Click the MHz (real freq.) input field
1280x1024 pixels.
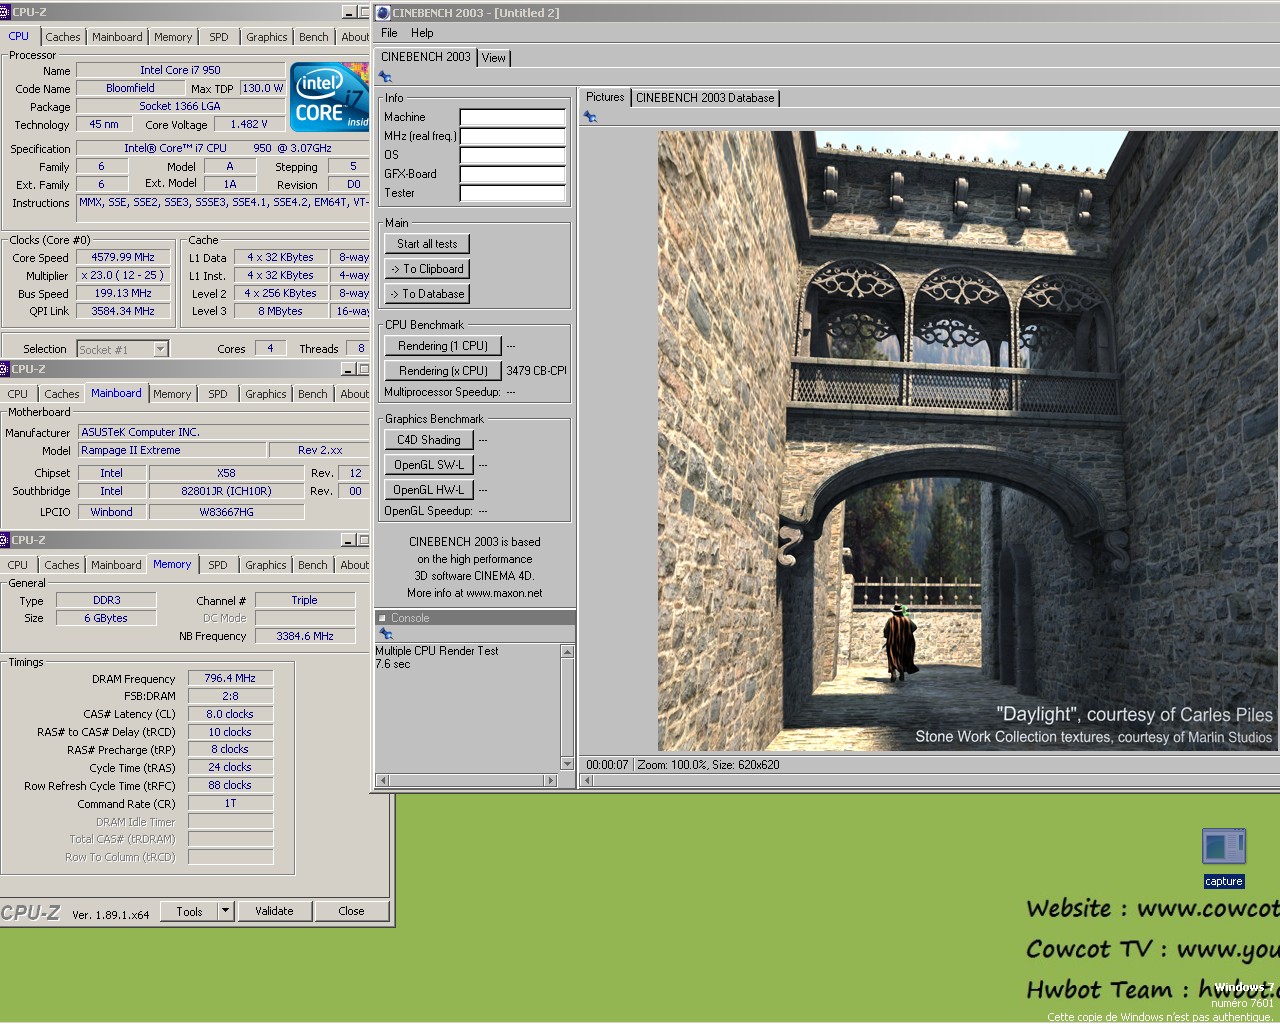513,136
